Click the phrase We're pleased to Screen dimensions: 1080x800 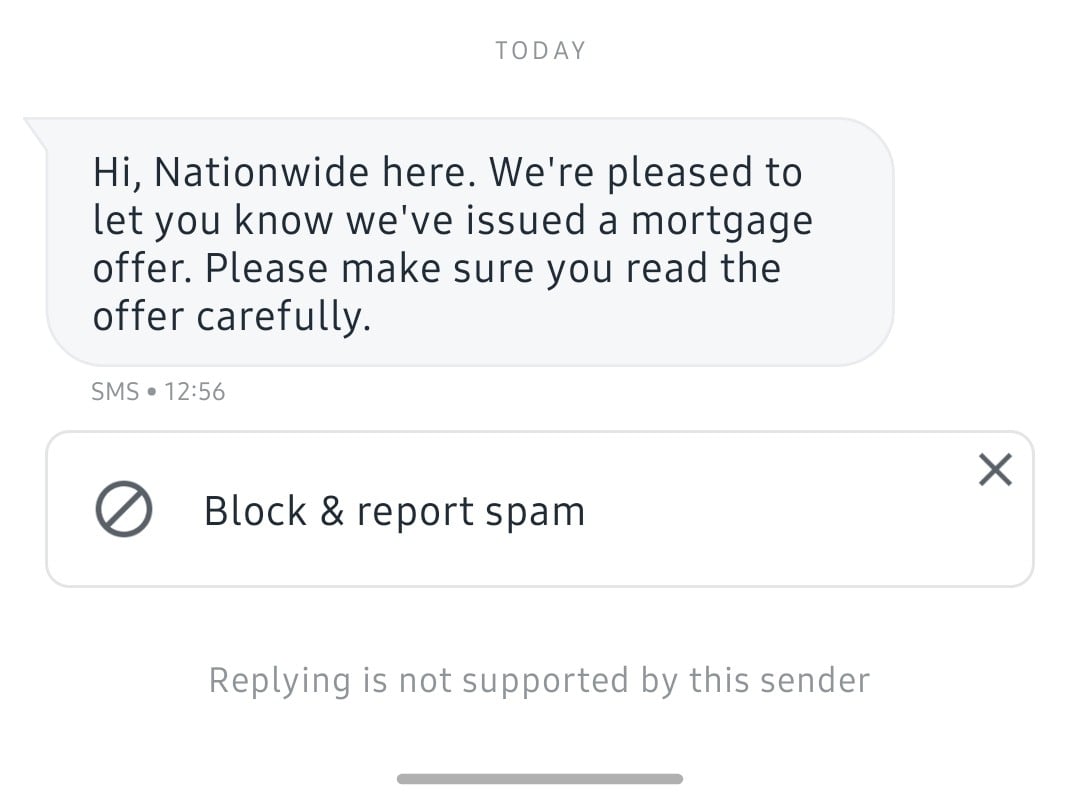646,173
